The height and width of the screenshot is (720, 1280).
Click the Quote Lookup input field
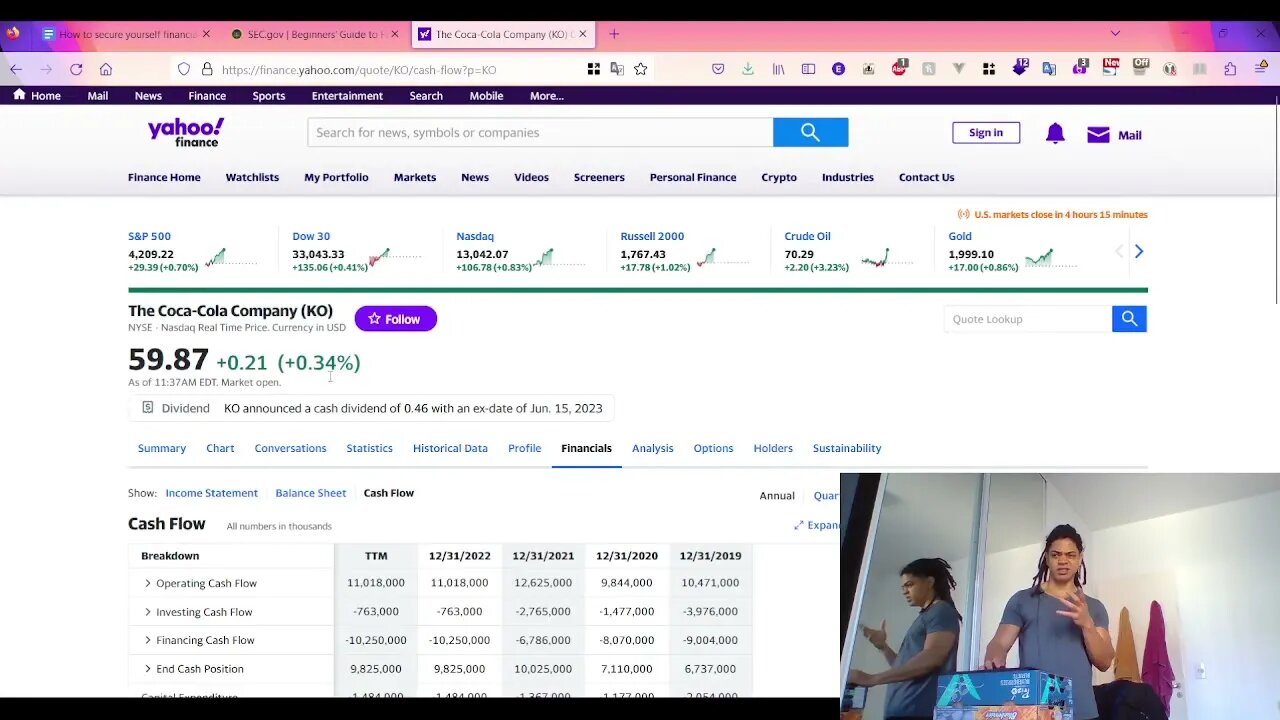pyautogui.click(x=1028, y=319)
